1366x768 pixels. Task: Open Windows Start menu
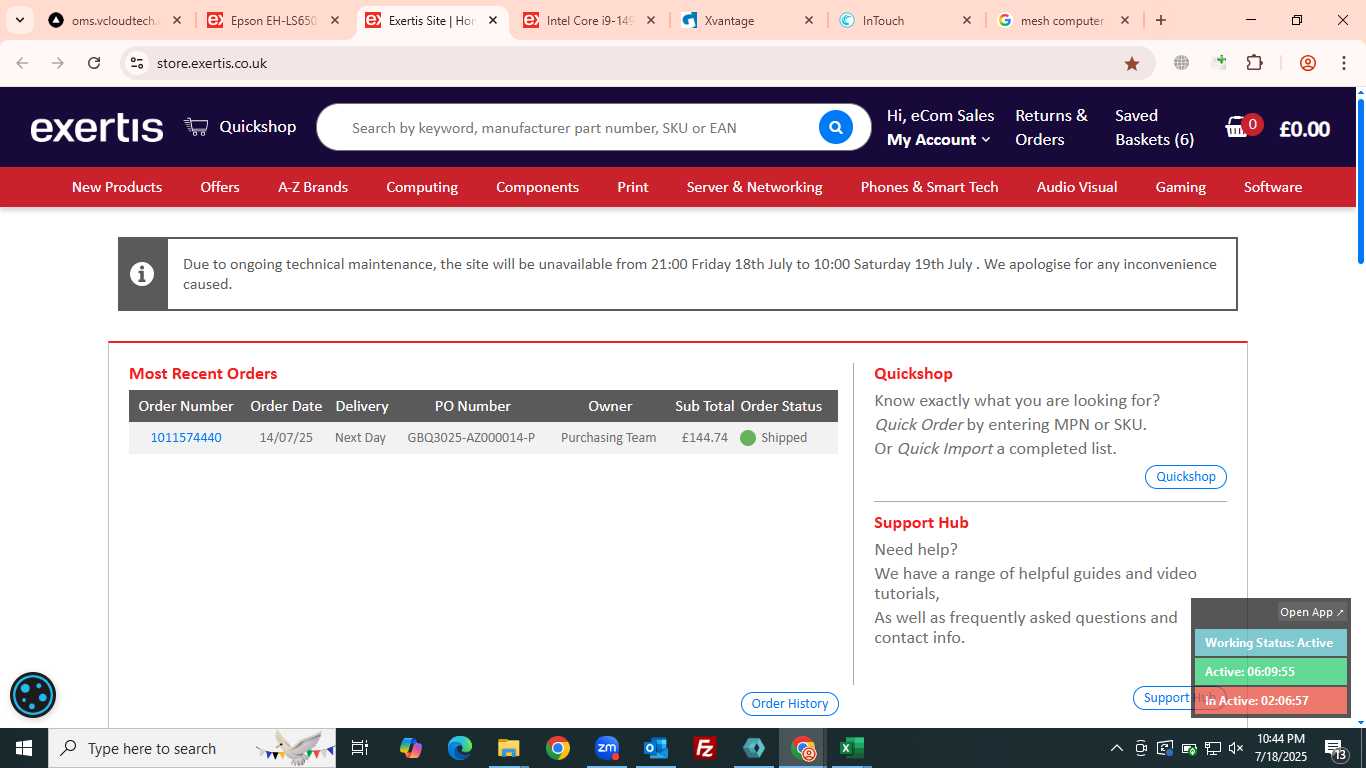(x=23, y=748)
